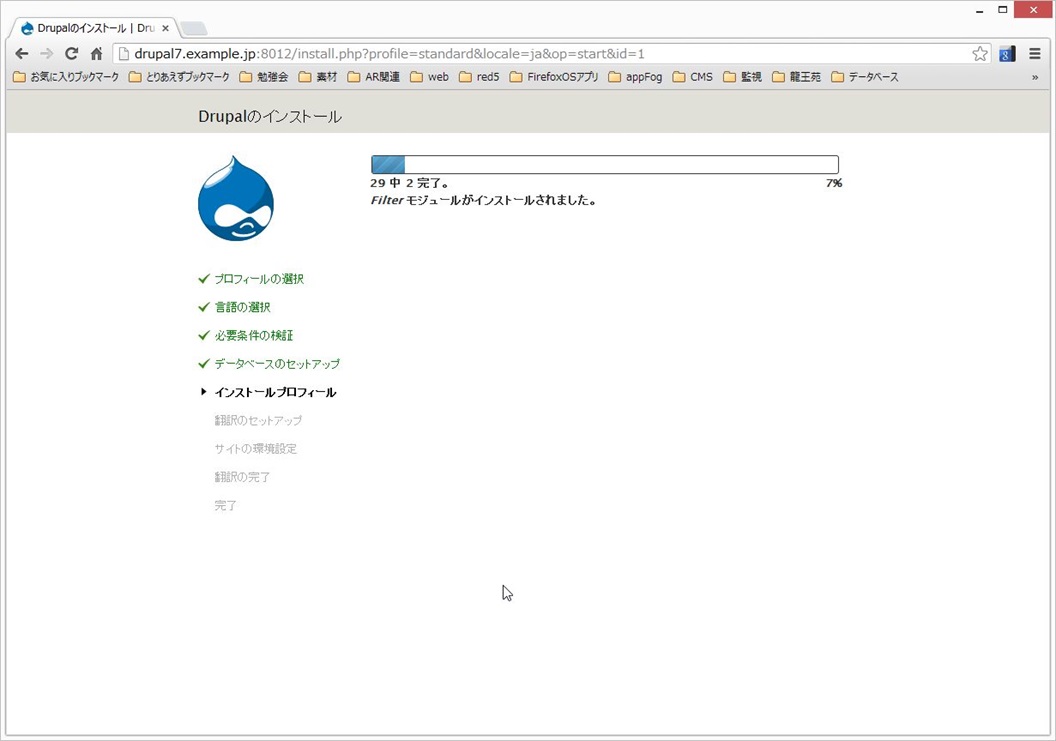Click the browser forward arrow
The image size is (1056, 741).
click(x=46, y=54)
